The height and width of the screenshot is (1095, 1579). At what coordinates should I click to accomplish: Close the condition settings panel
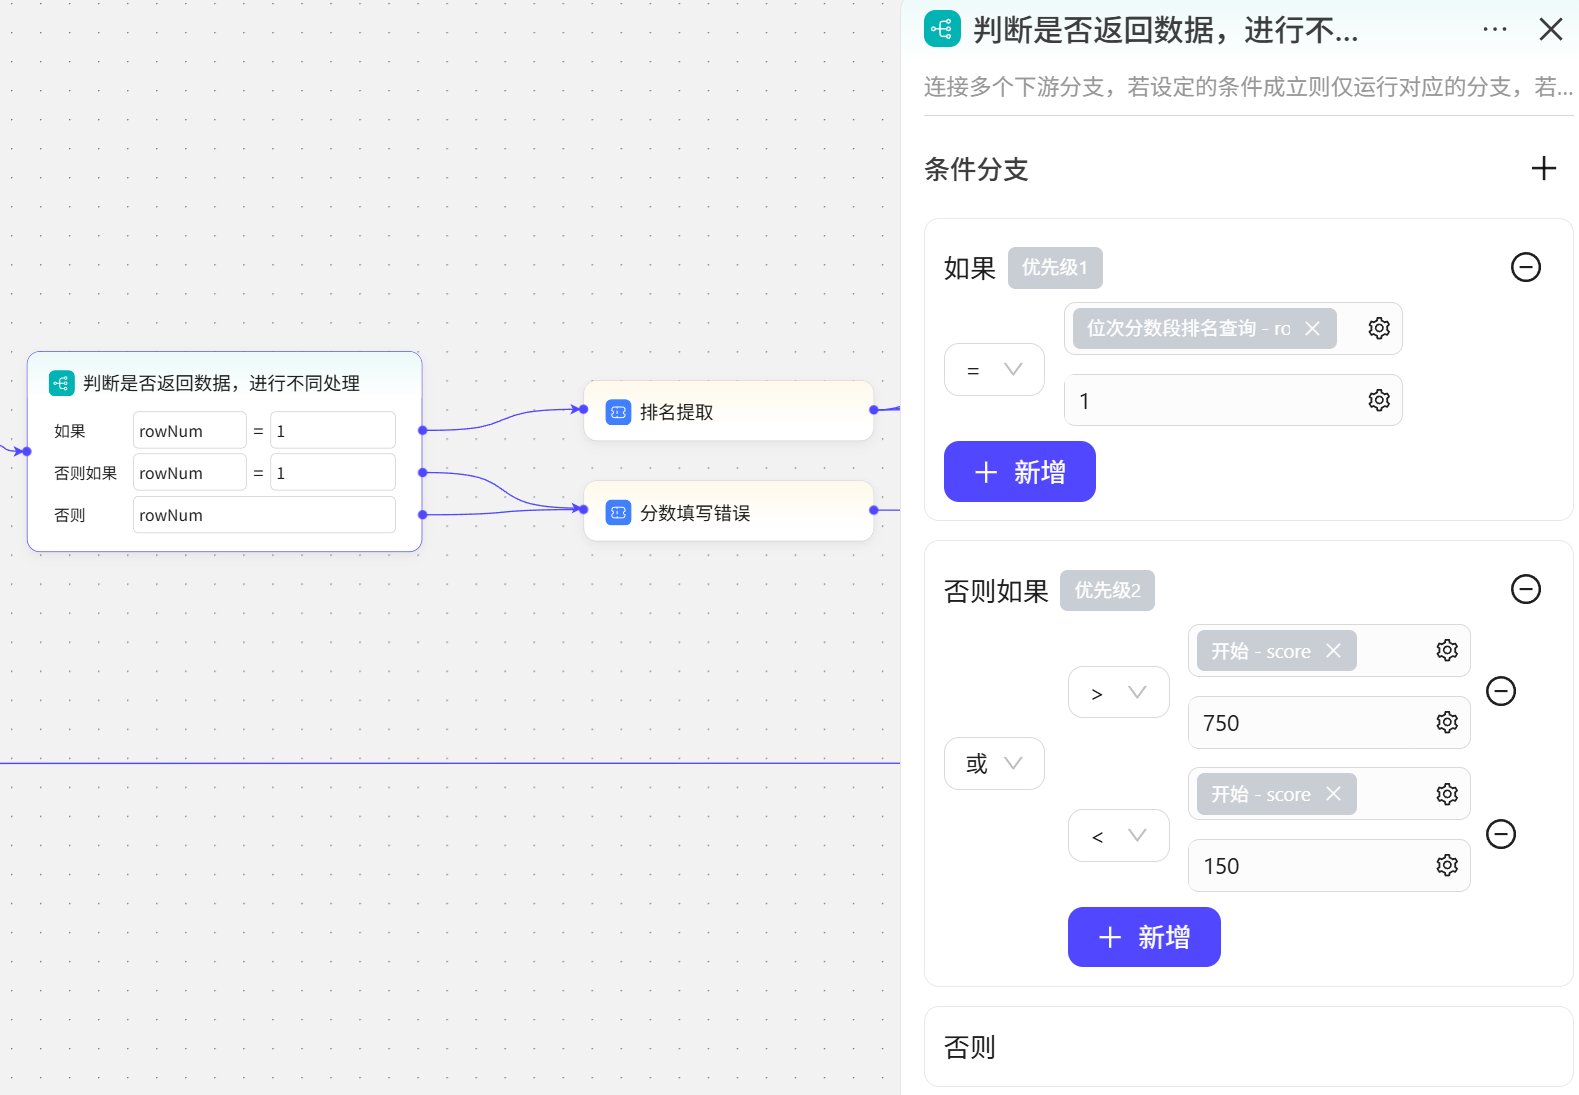[1550, 30]
